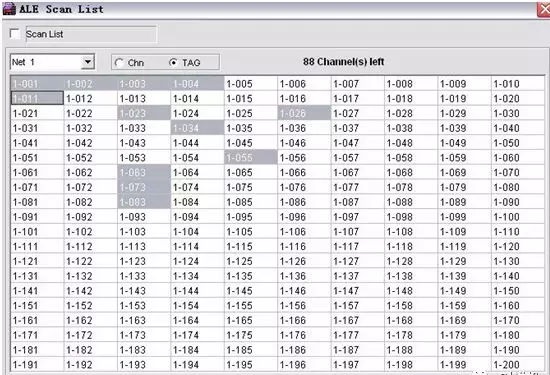The width and height of the screenshot is (550, 375).
Task: Toggle highlighted channel 1-055
Action: (251, 157)
